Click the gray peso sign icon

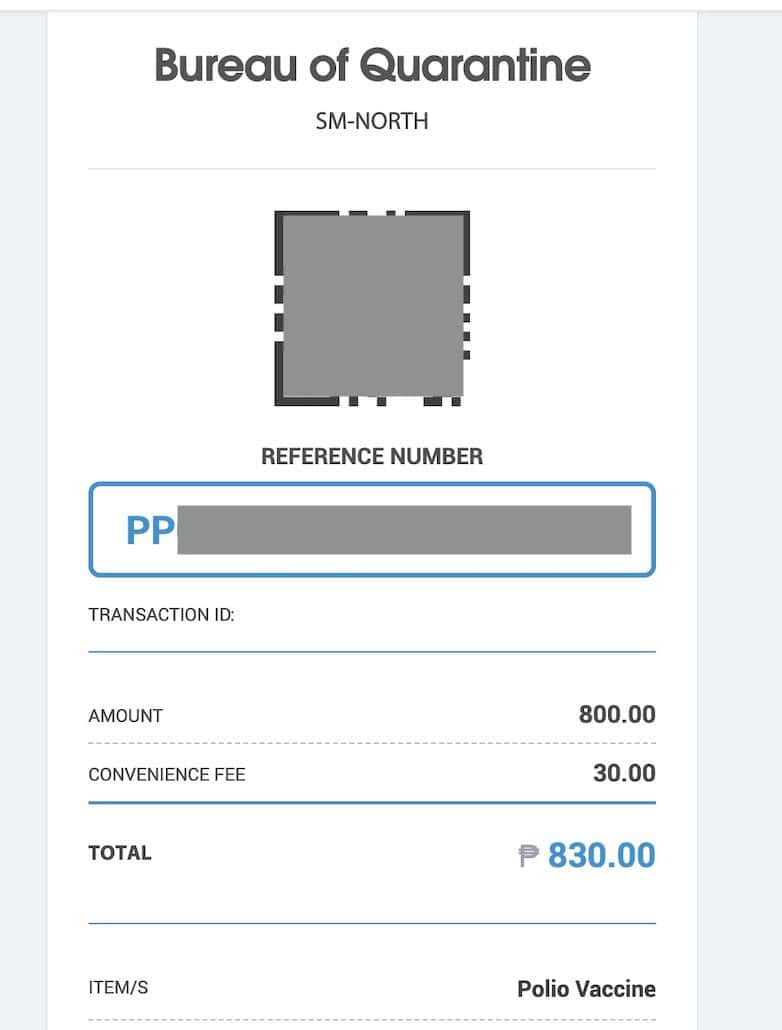pos(529,856)
